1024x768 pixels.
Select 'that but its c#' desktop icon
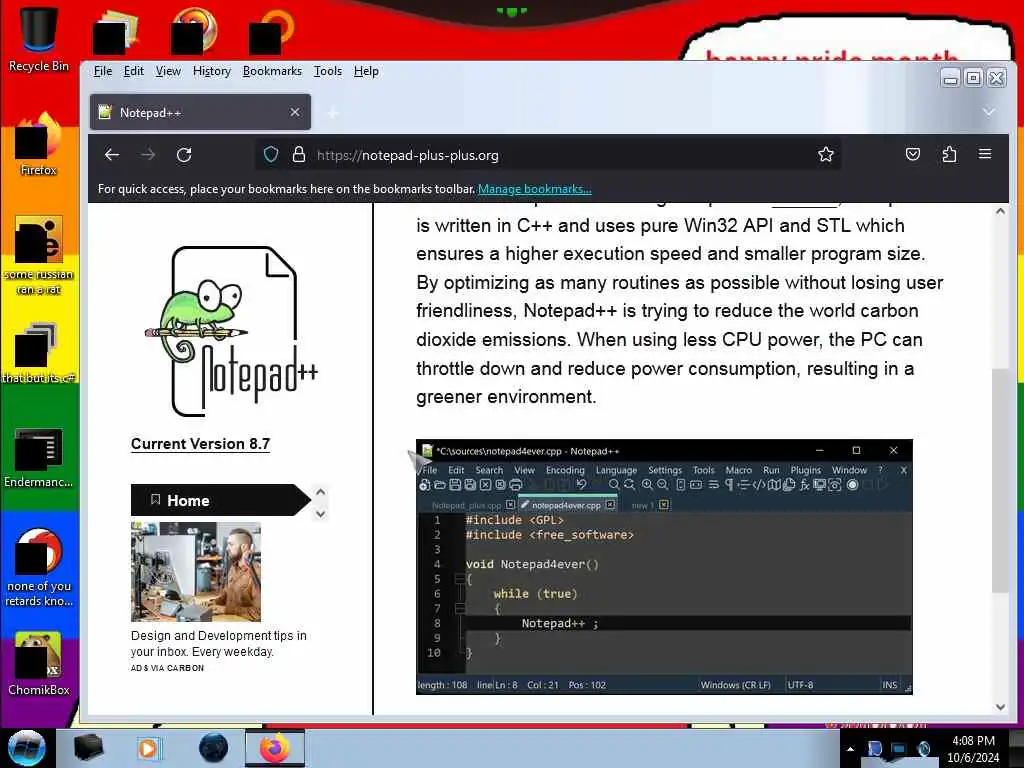[x=39, y=353]
